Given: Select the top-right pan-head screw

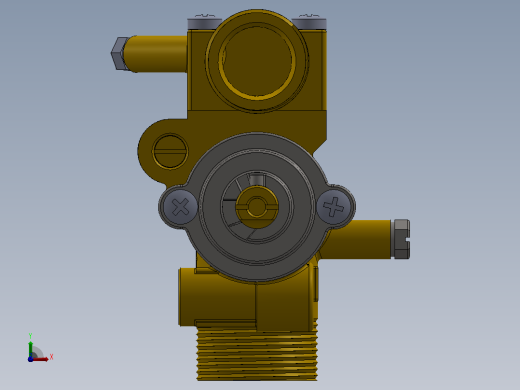Looking at the screenshot, I should point(309,23).
